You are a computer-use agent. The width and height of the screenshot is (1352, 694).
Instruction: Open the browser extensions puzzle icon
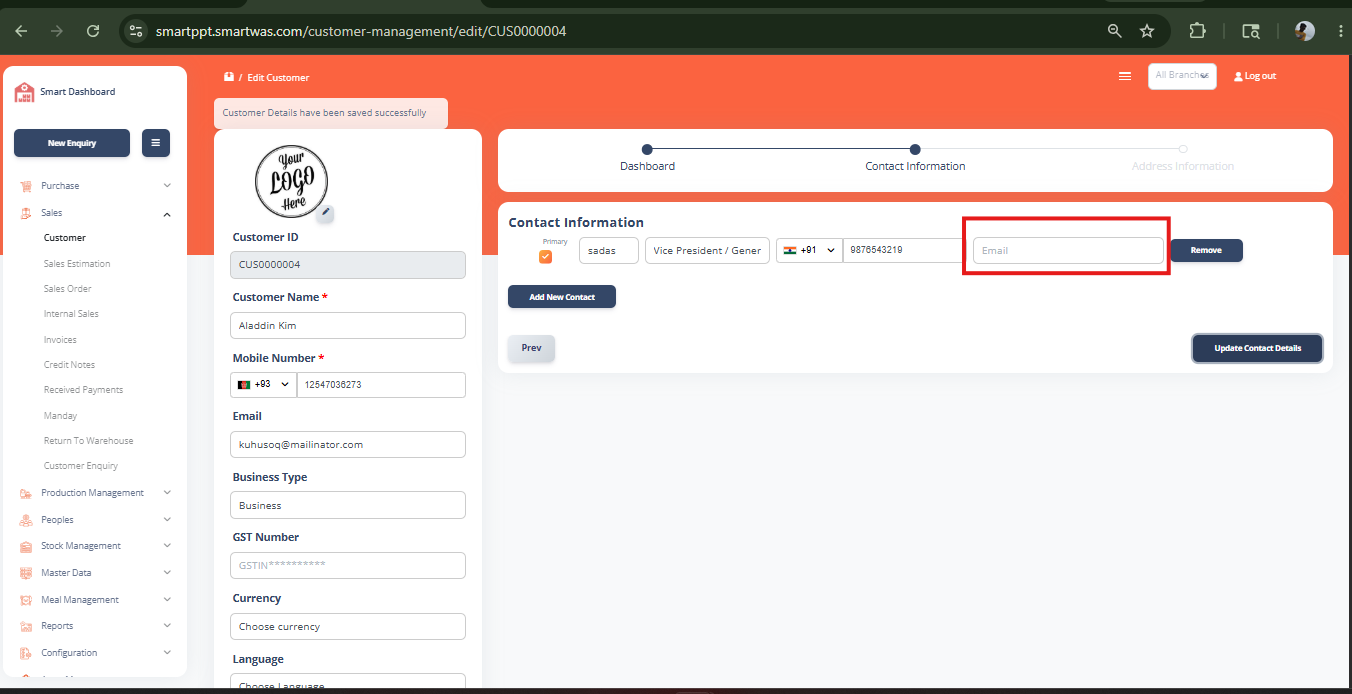point(1197,31)
